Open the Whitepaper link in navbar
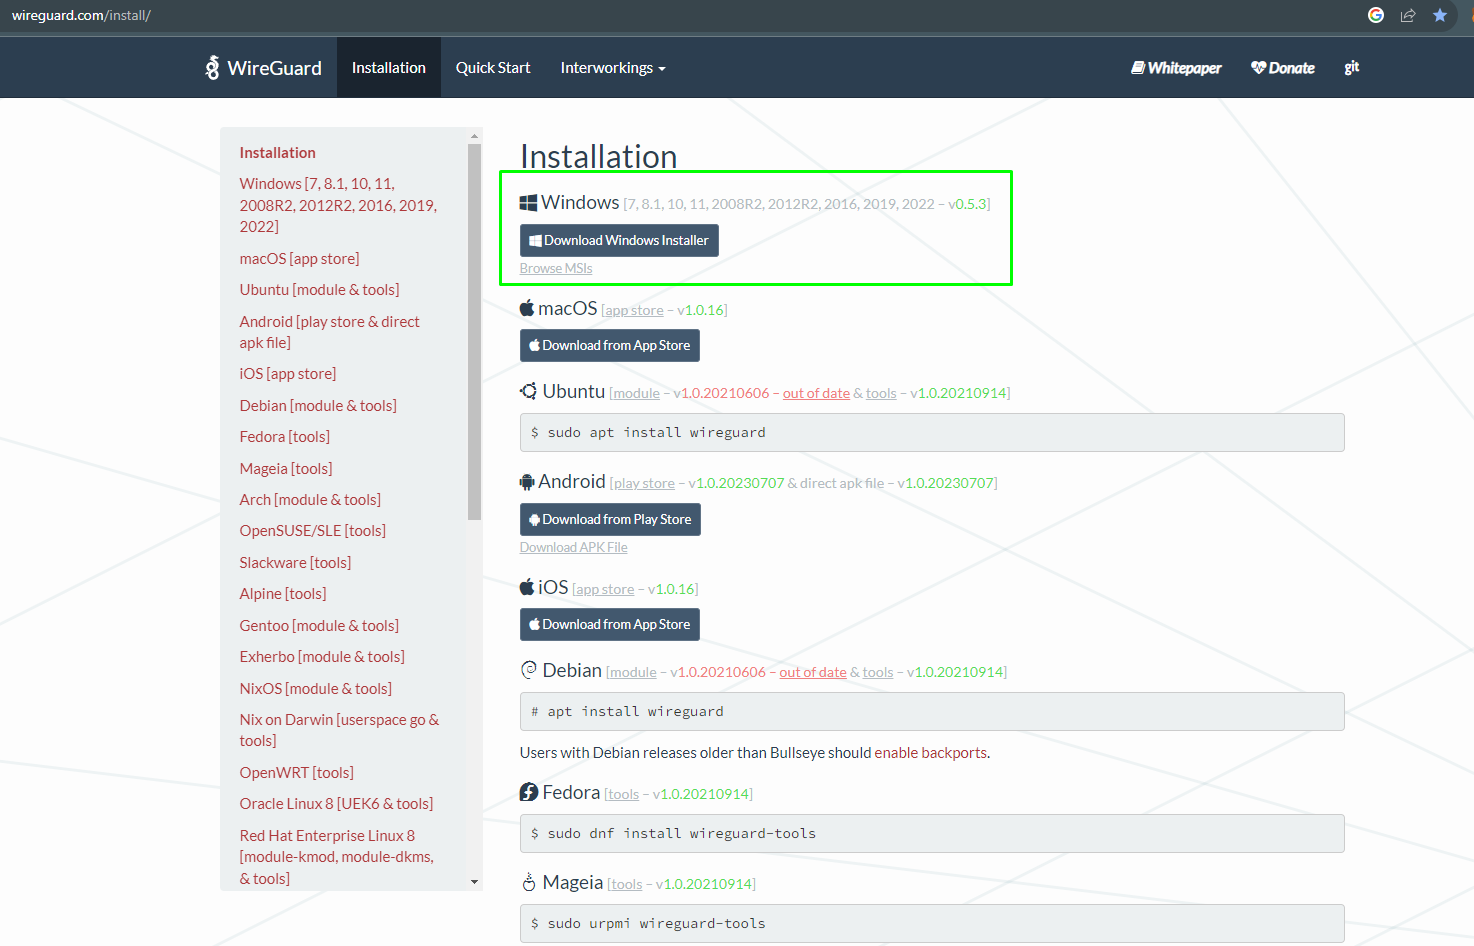The width and height of the screenshot is (1474, 946). (x=1176, y=68)
